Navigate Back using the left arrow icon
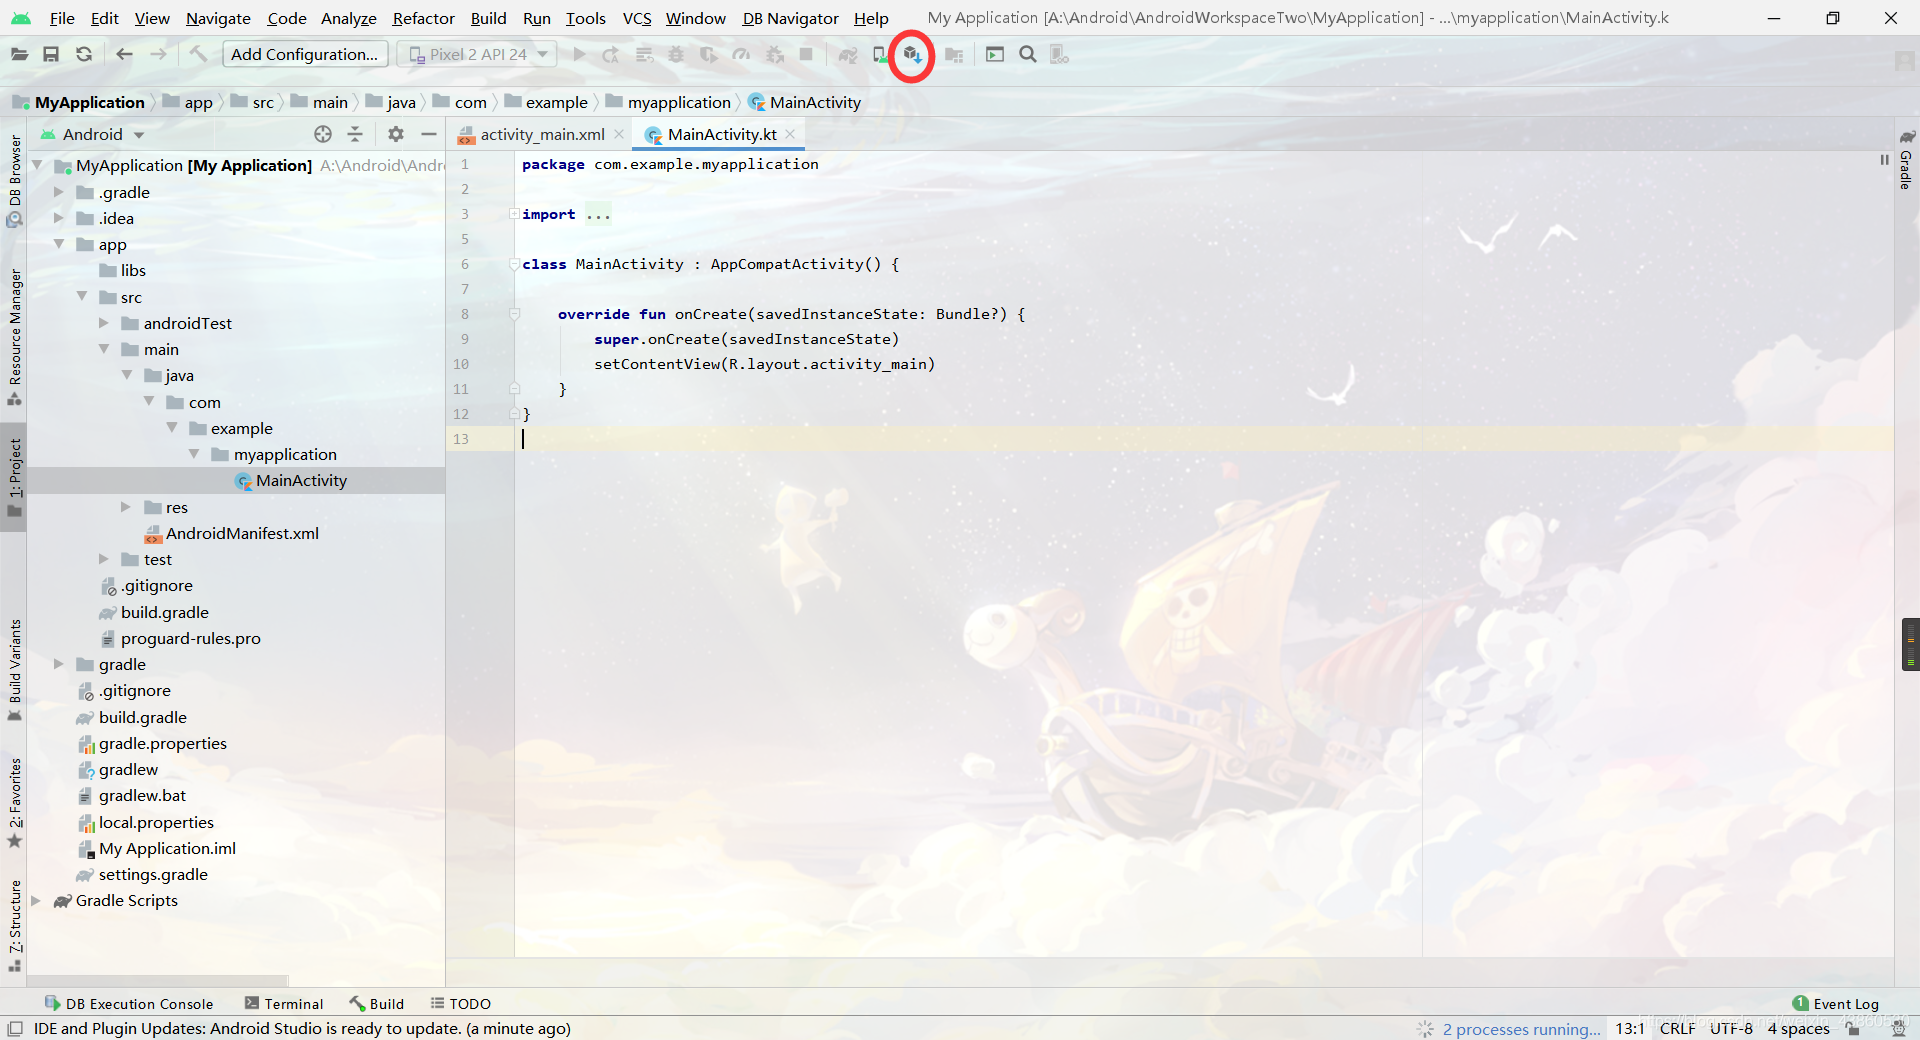This screenshot has height=1040, width=1920. (124, 54)
